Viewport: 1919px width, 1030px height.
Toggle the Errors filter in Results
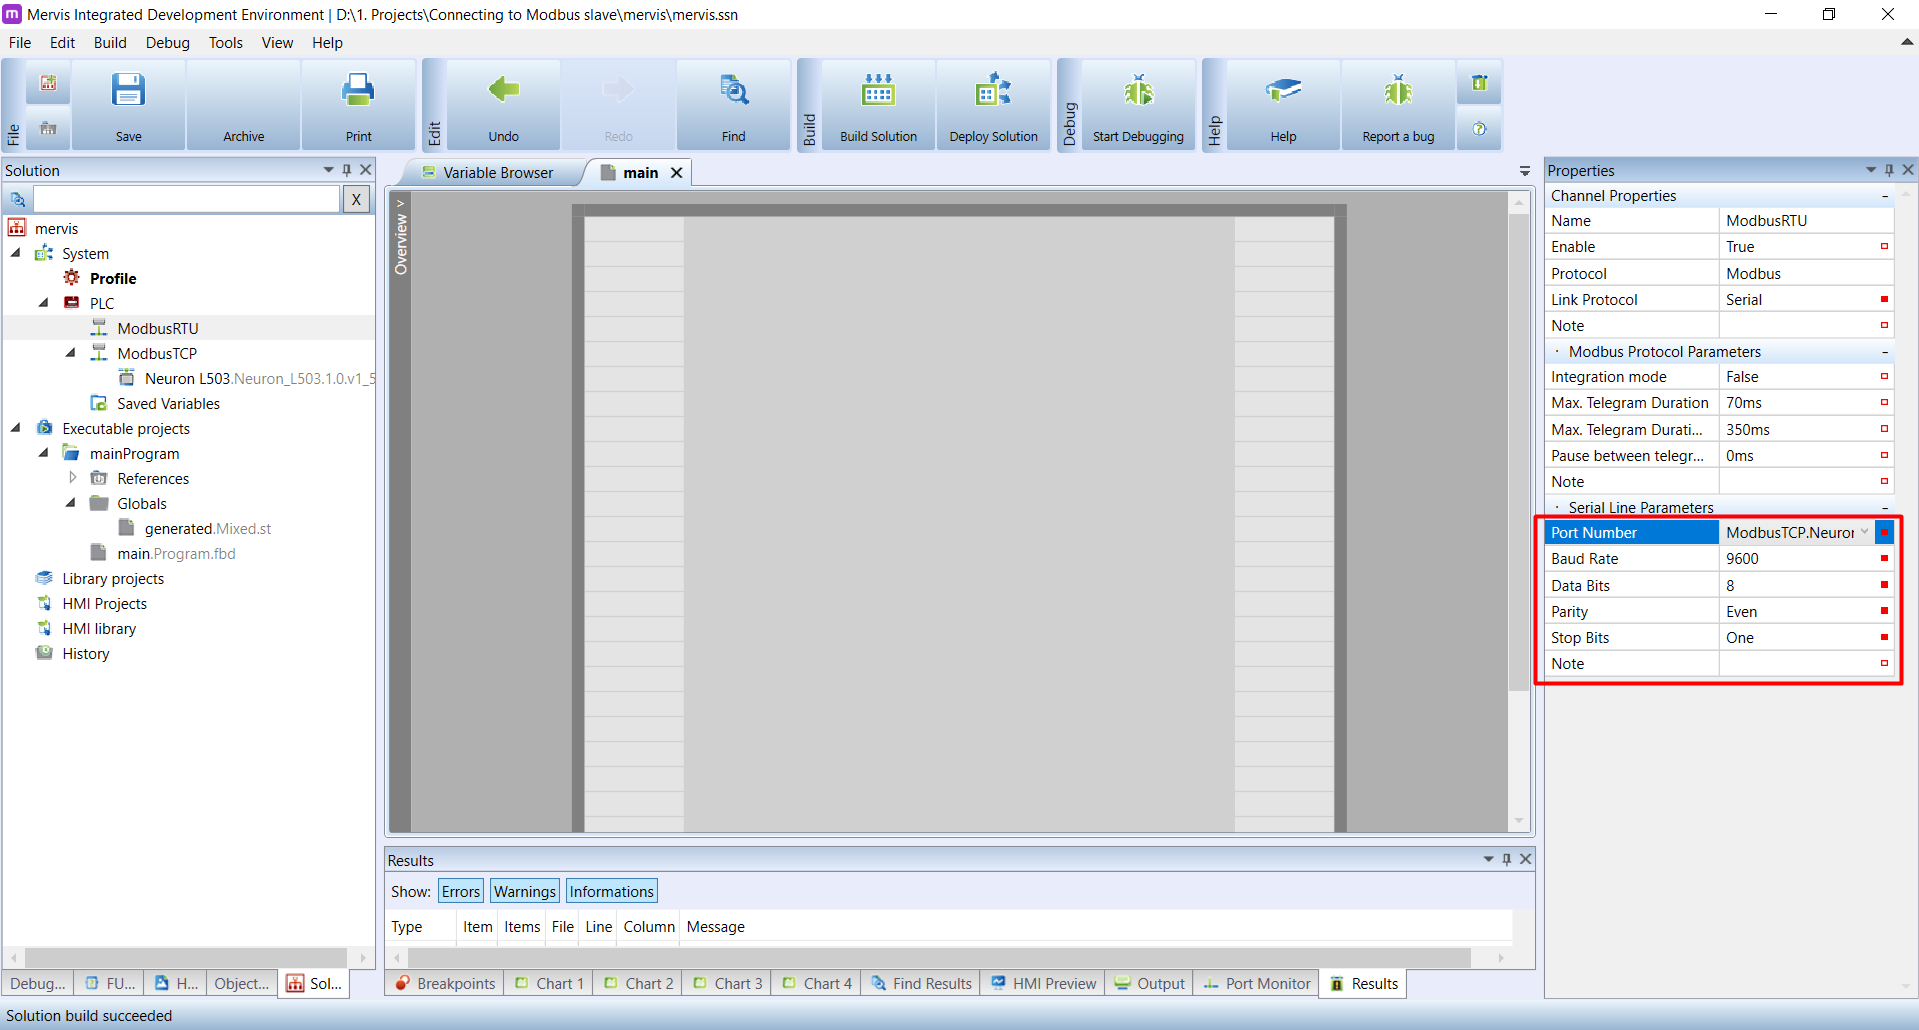pyautogui.click(x=460, y=892)
